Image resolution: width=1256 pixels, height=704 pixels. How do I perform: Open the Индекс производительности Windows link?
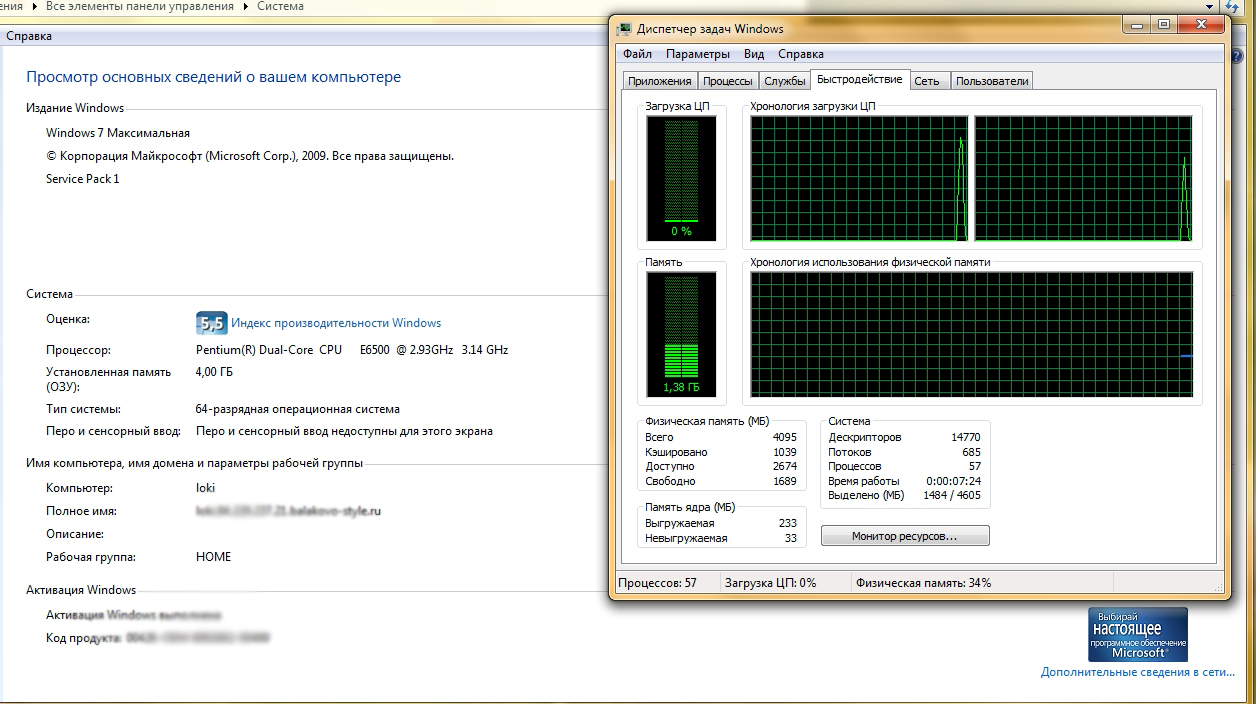pos(336,323)
